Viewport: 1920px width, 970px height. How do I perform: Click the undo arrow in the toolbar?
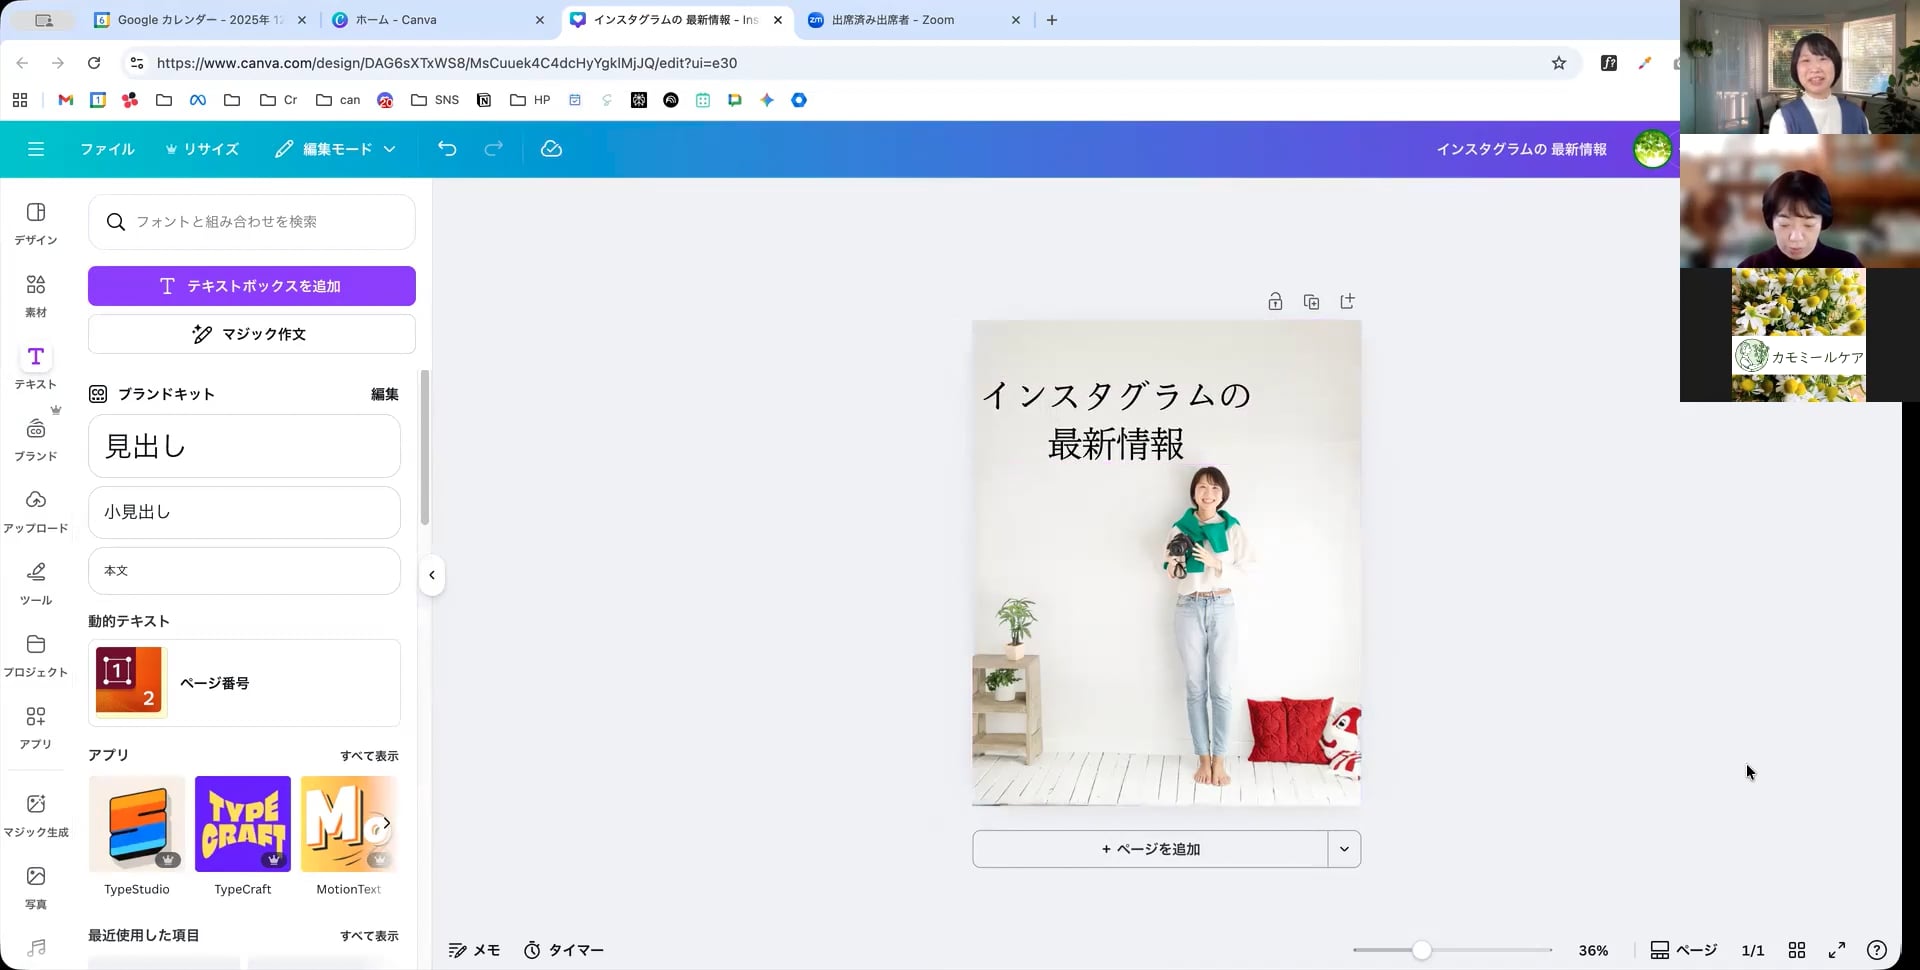coord(447,149)
